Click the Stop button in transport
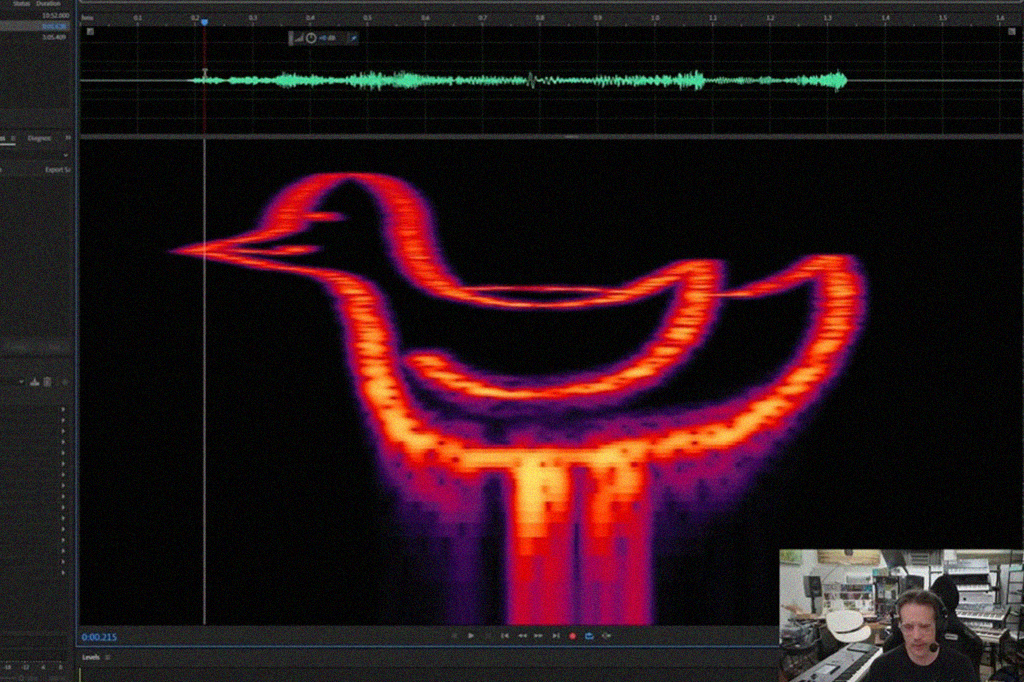 [454, 636]
